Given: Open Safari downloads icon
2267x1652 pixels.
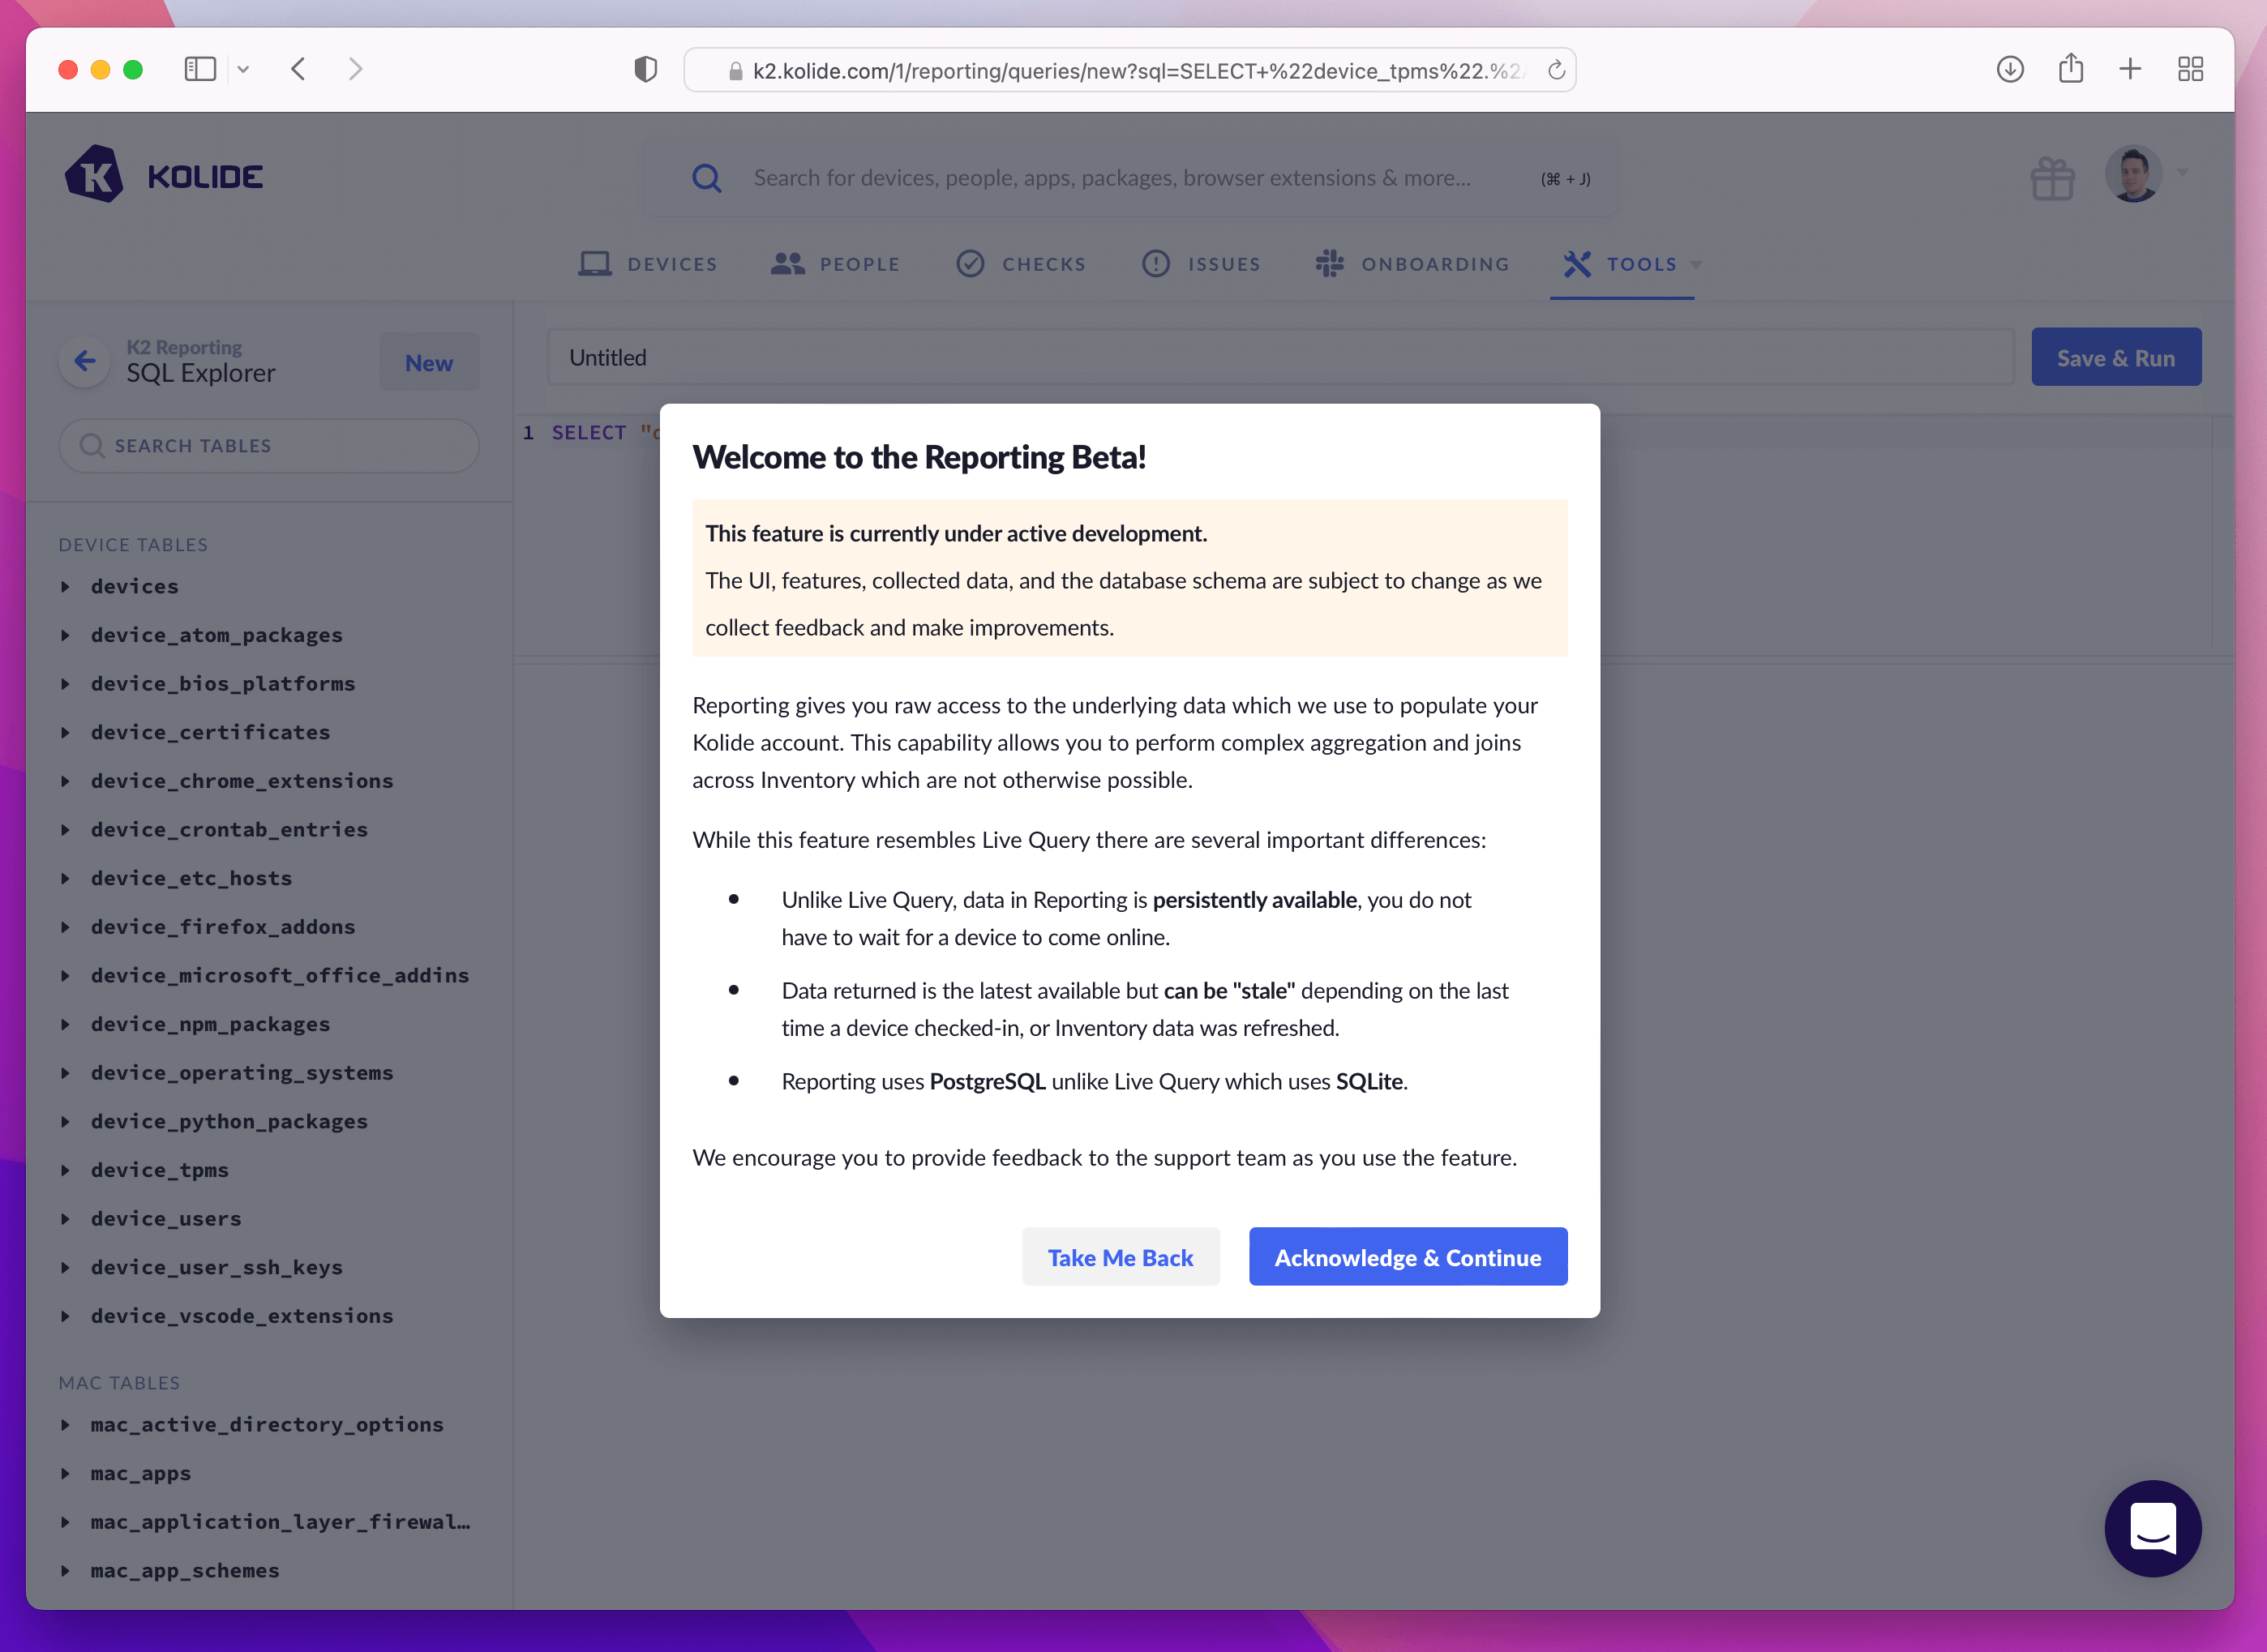Looking at the screenshot, I should (2010, 69).
